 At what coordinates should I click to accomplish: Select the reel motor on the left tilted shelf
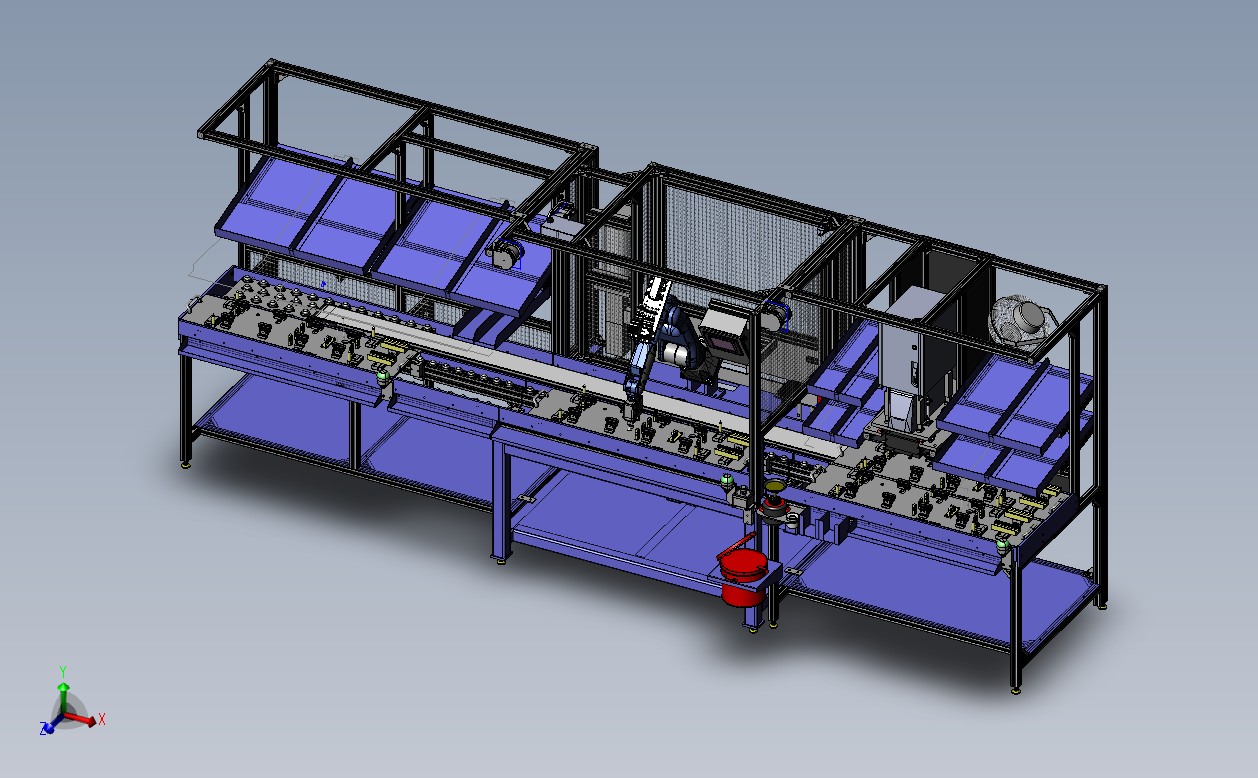tap(504, 254)
